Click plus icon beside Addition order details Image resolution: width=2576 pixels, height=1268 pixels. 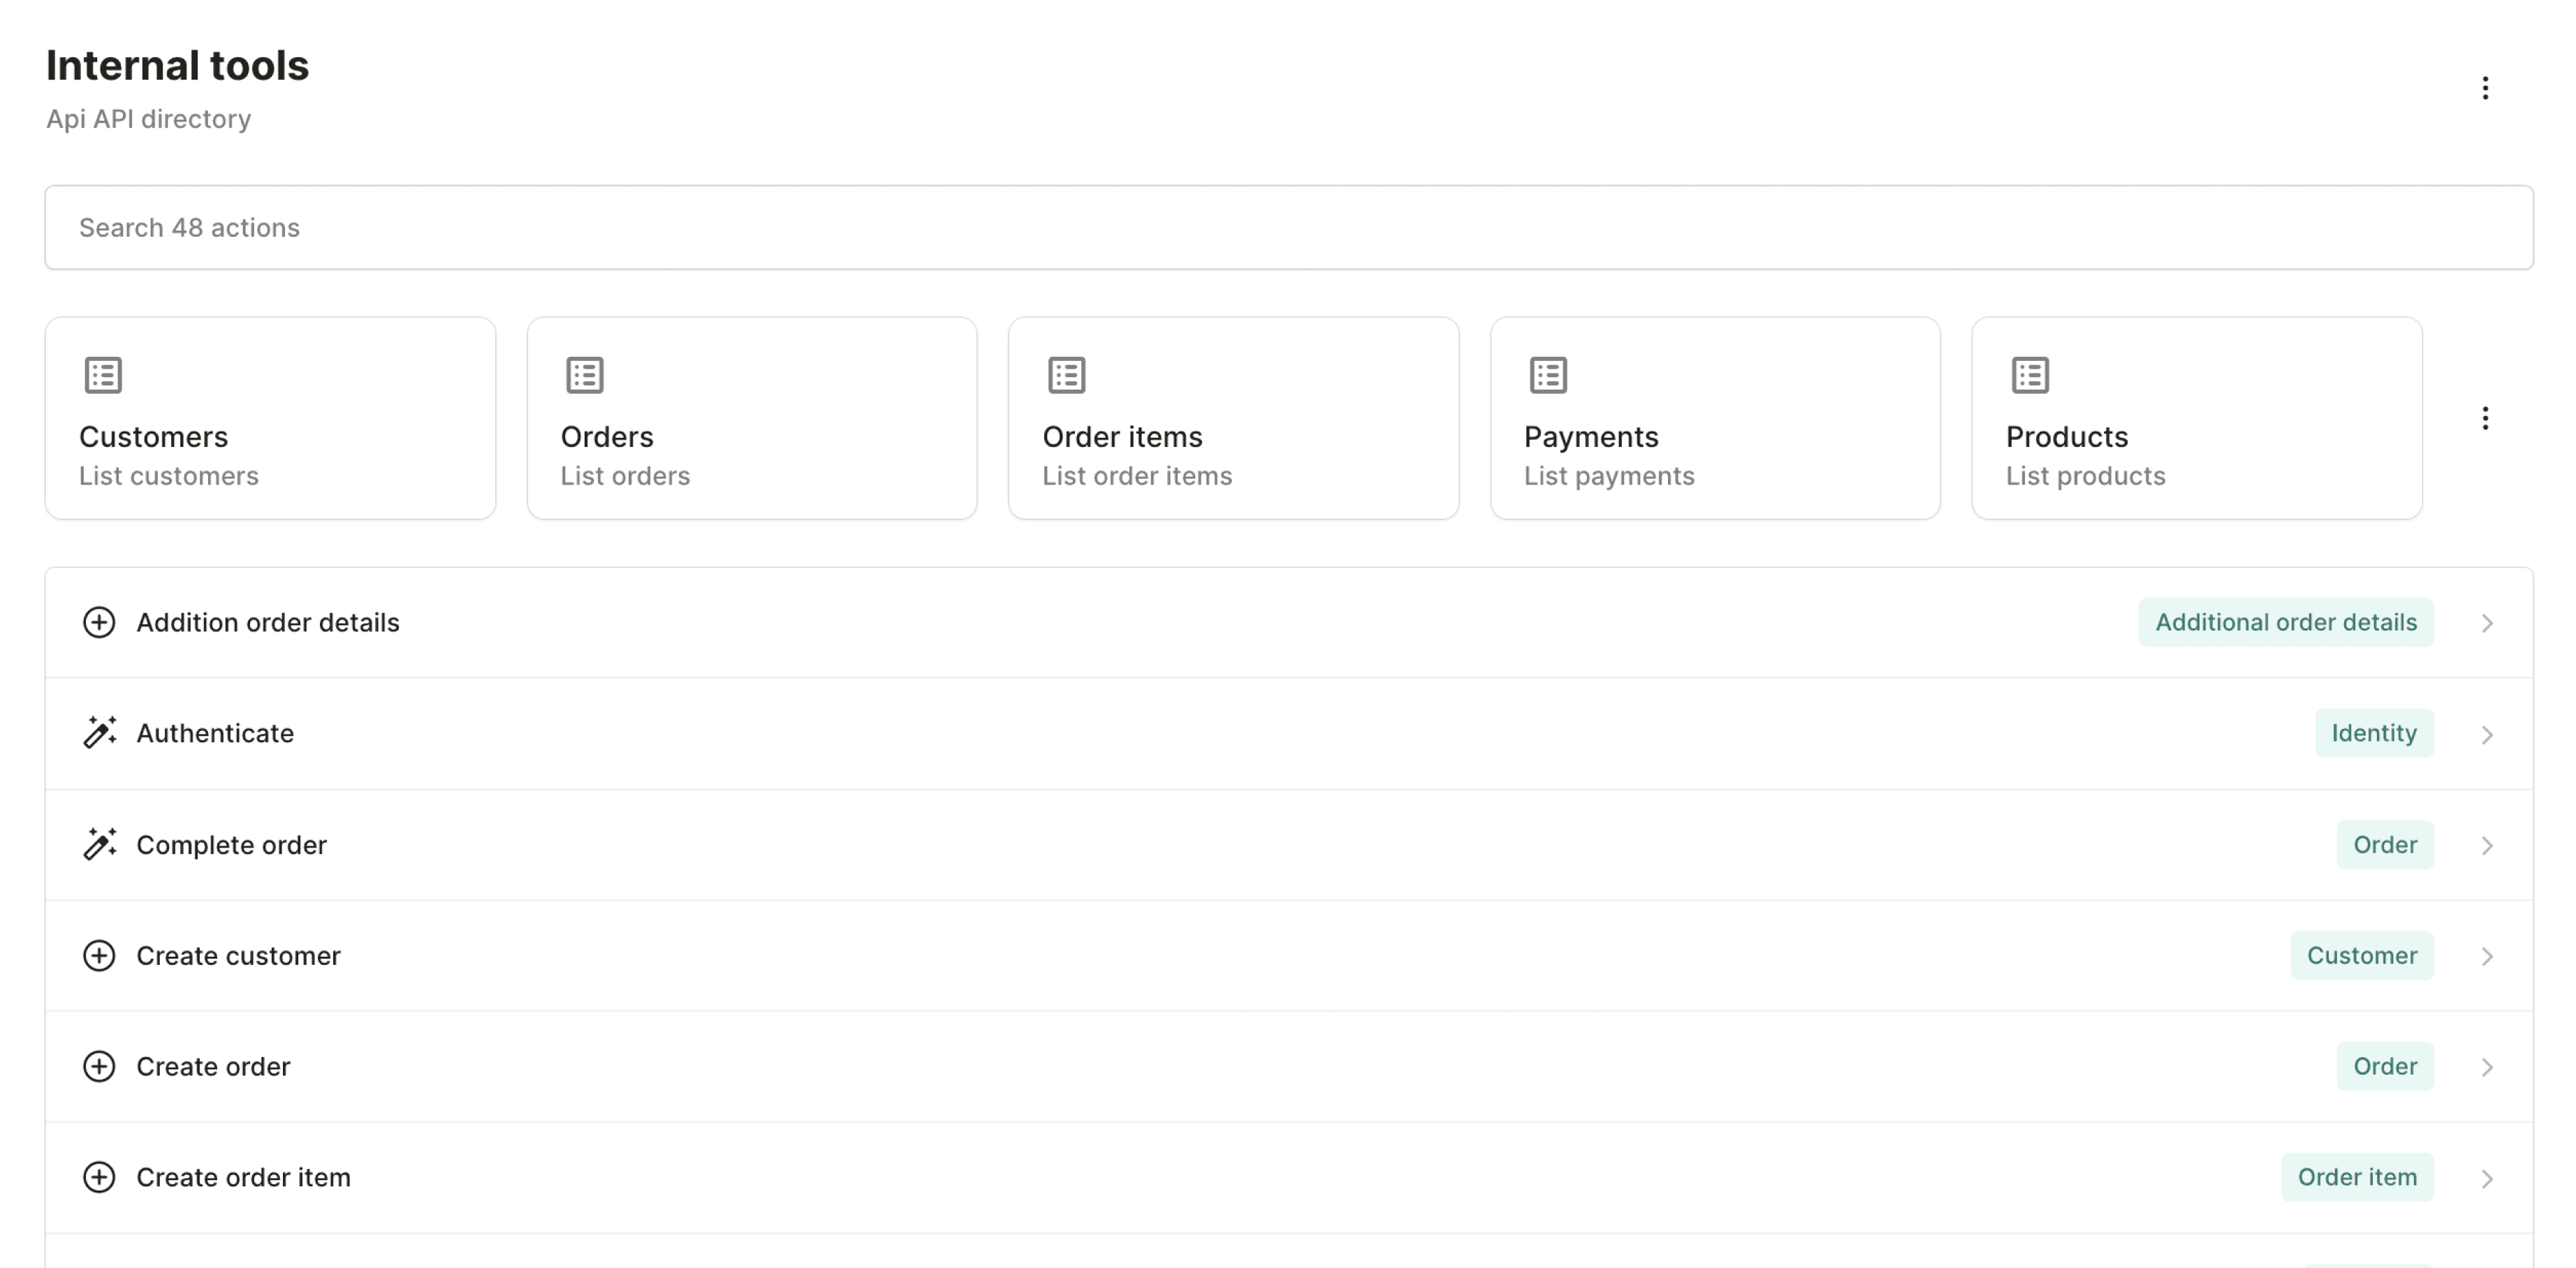pos(99,622)
